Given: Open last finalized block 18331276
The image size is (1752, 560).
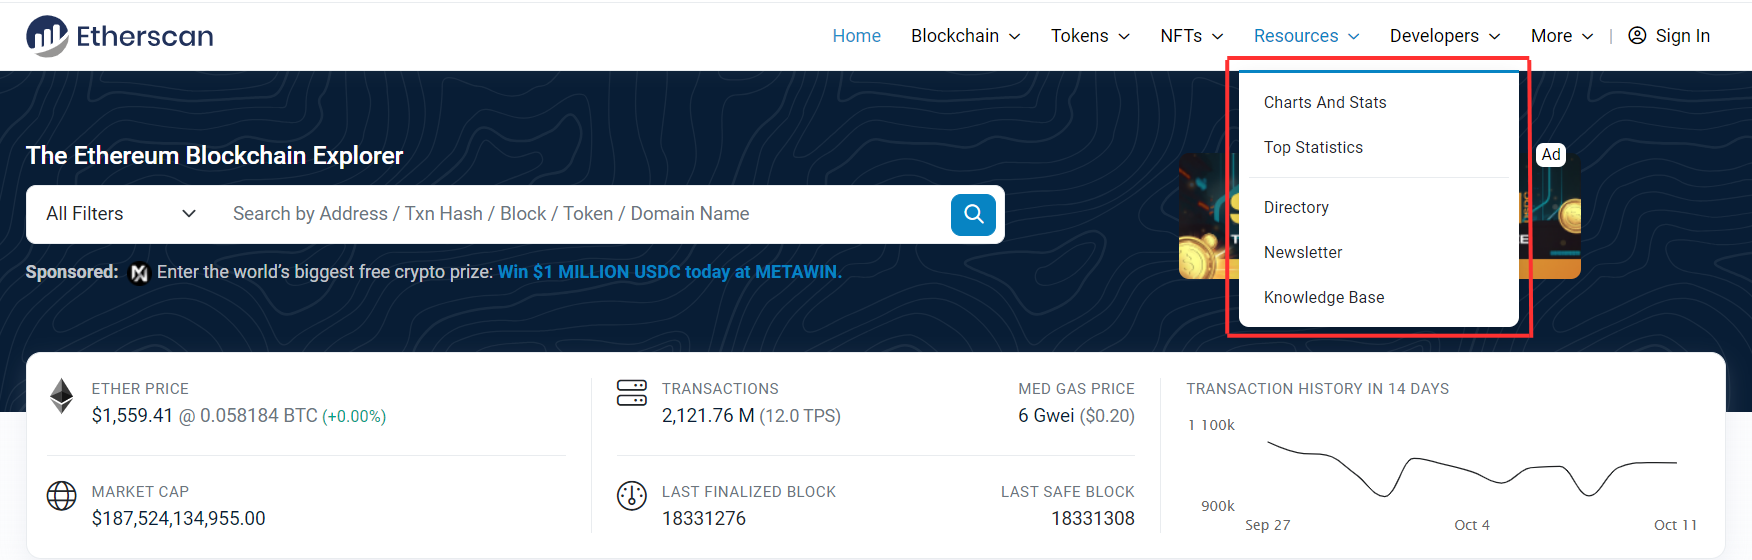Looking at the screenshot, I should tap(704, 519).
